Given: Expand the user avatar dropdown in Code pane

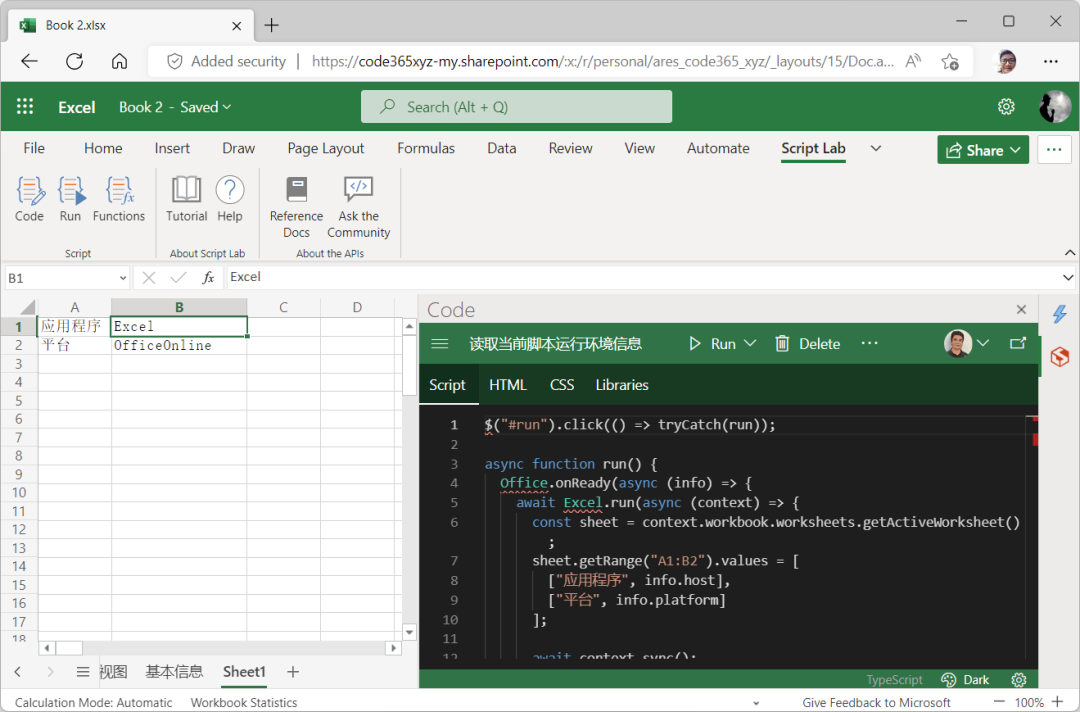Looking at the screenshot, I should (983, 343).
